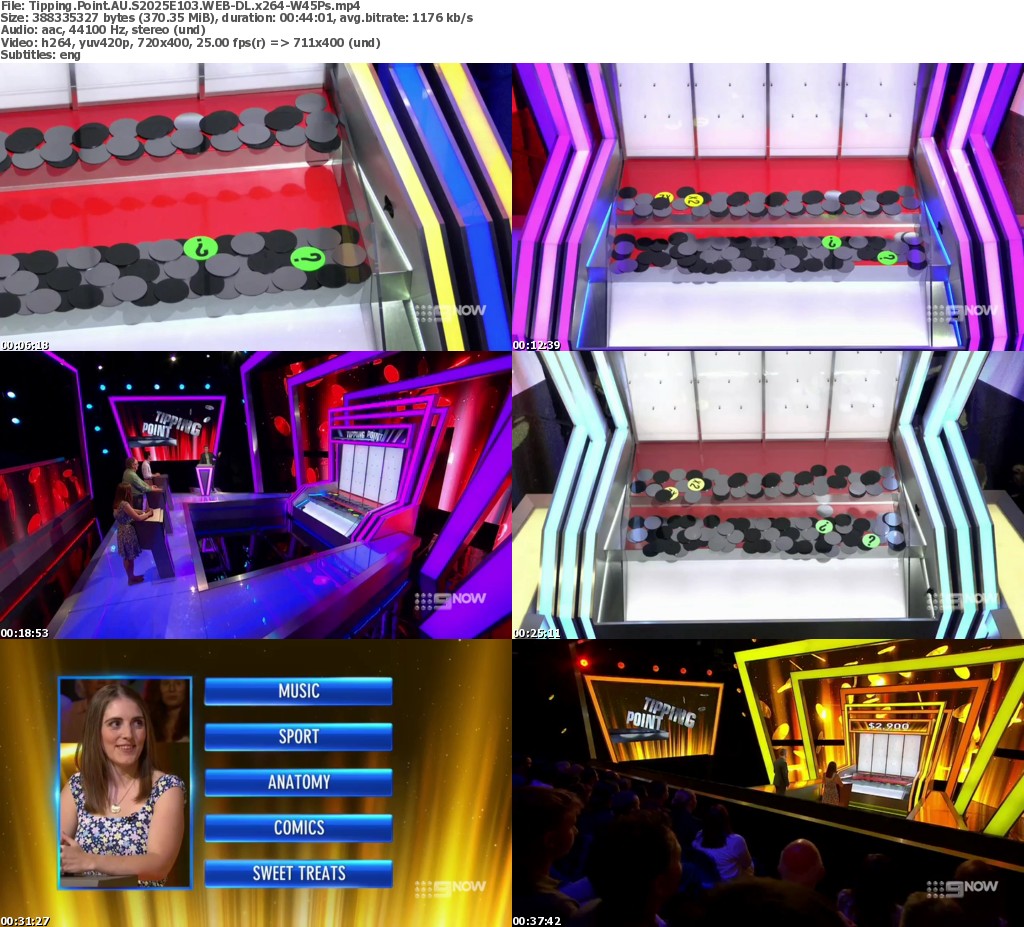Viewport: 1024px width, 927px height.
Task: Click the 00:12:39 timestamp label
Action: pos(537,345)
